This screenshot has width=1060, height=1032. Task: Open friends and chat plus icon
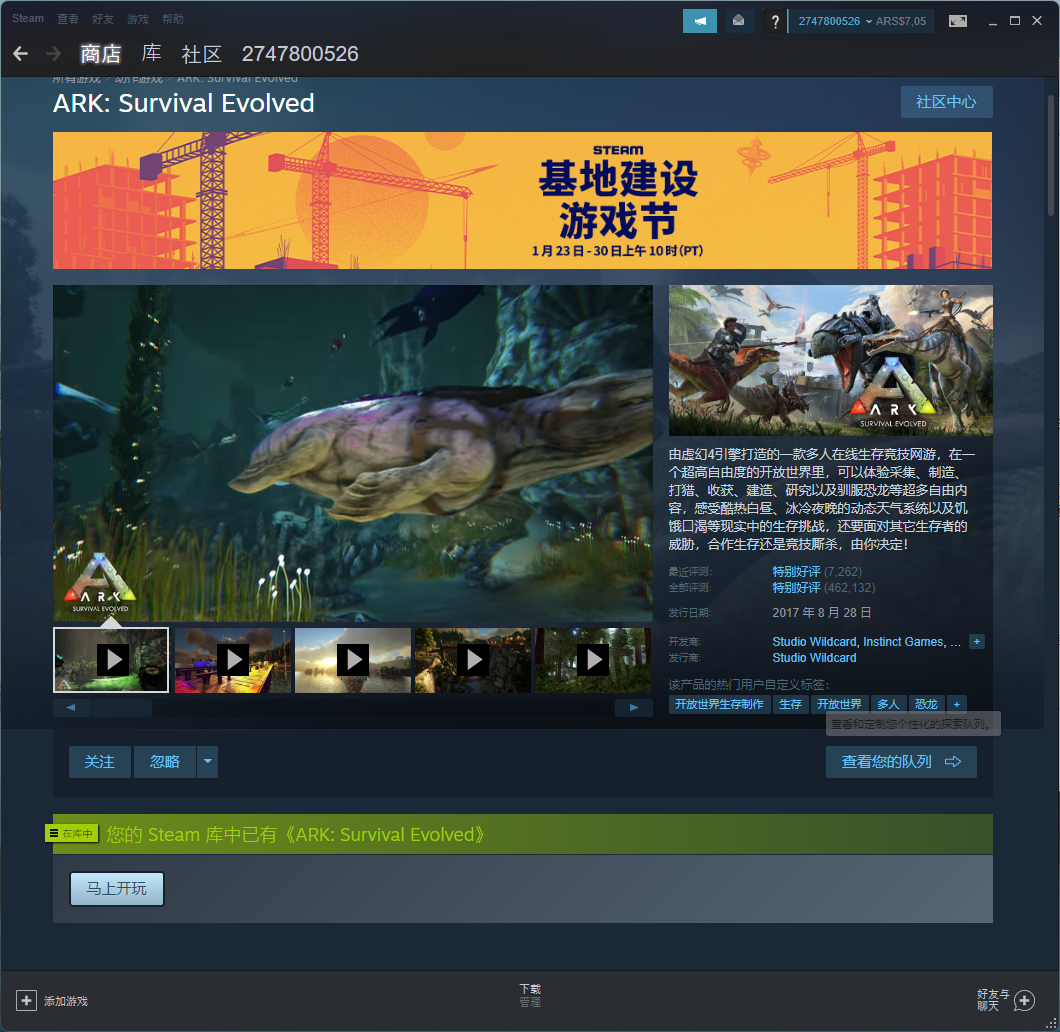coord(1025,1000)
